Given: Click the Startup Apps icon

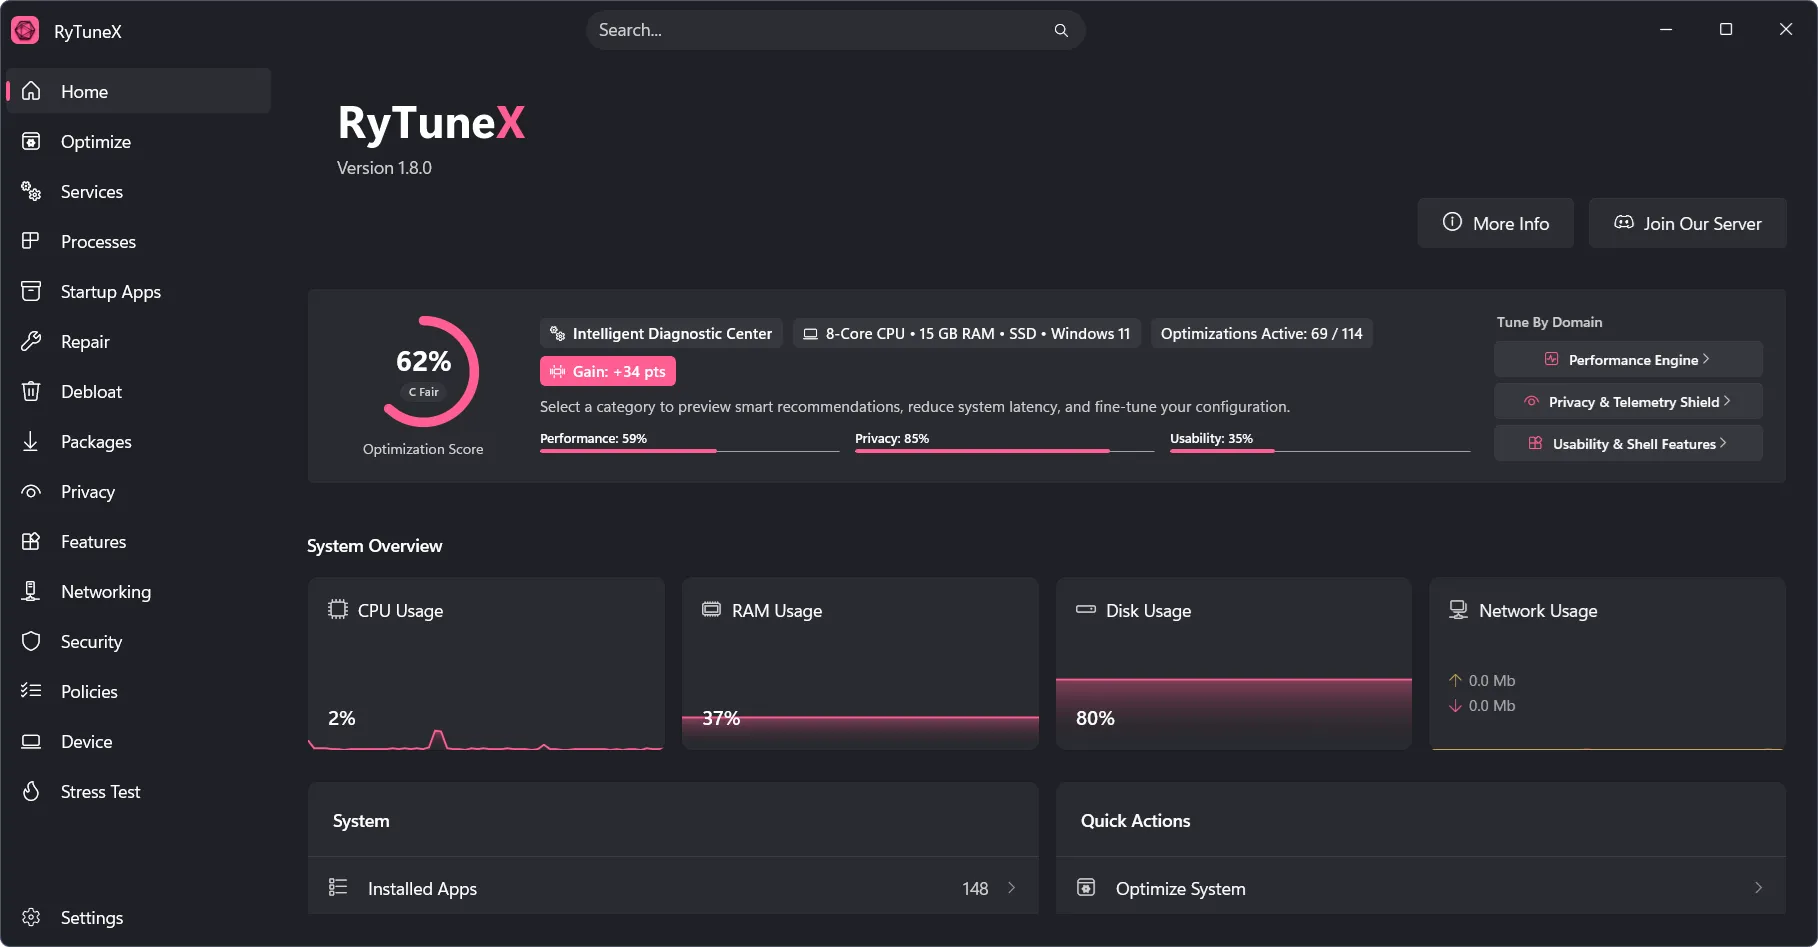Looking at the screenshot, I should click(31, 291).
